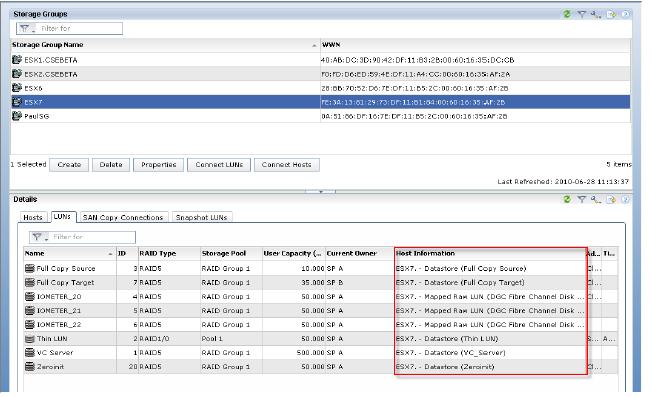This screenshot has height=397, width=652.
Task: Click the storage group icon beside ESX7
Action: tap(17, 102)
